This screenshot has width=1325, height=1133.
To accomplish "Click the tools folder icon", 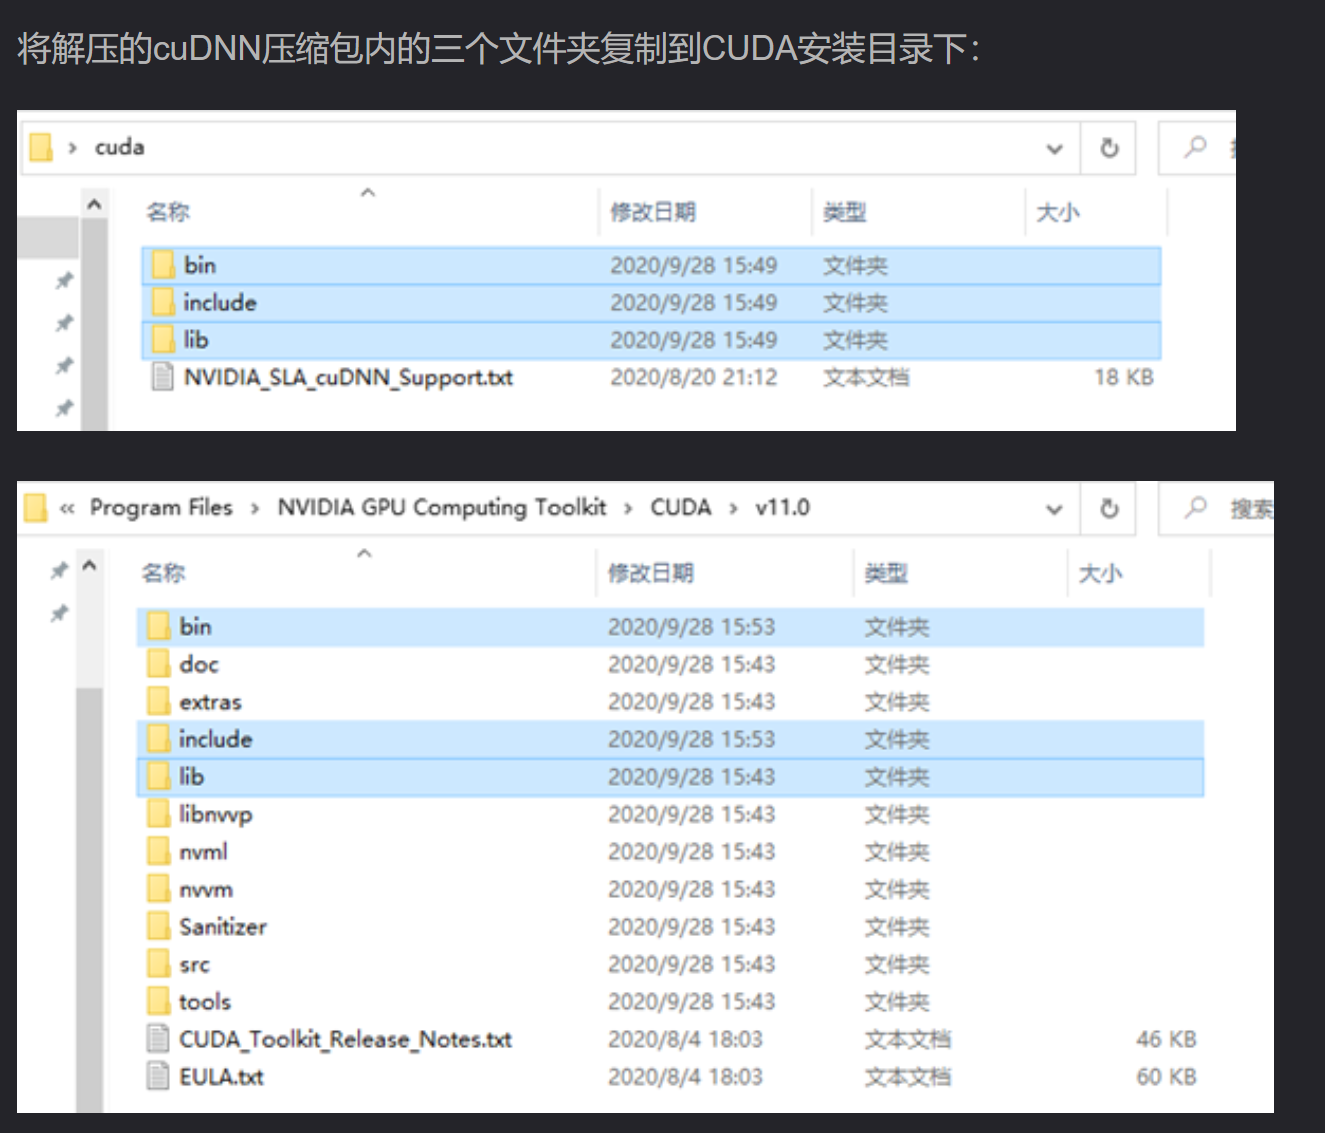I will coord(158,1001).
